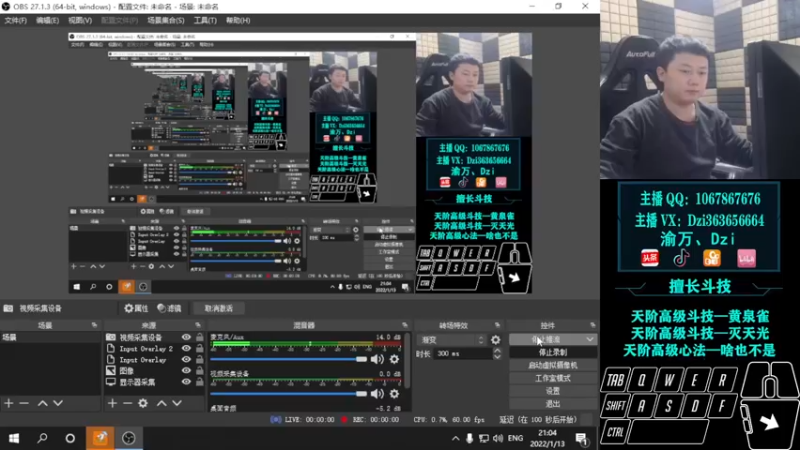The height and width of the screenshot is (450, 800).
Task: Decrease 时长 duration with down arrow
Action: [497, 357]
